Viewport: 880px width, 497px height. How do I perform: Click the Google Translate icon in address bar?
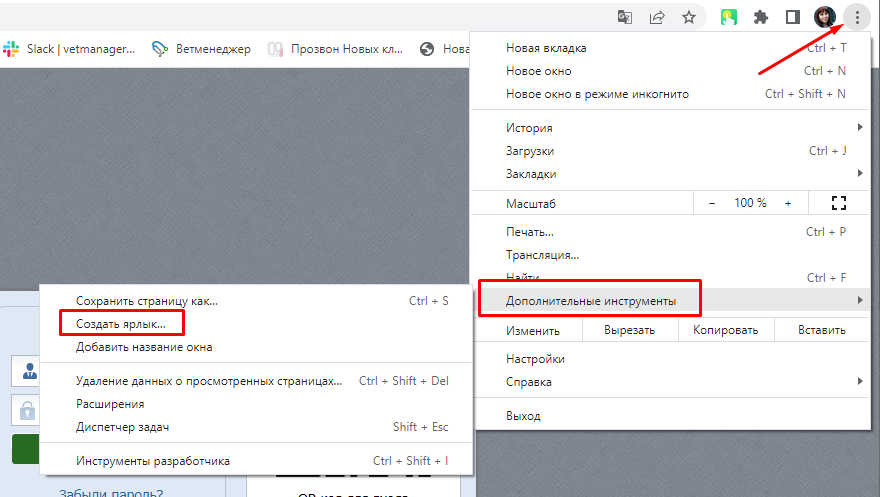pyautogui.click(x=625, y=17)
